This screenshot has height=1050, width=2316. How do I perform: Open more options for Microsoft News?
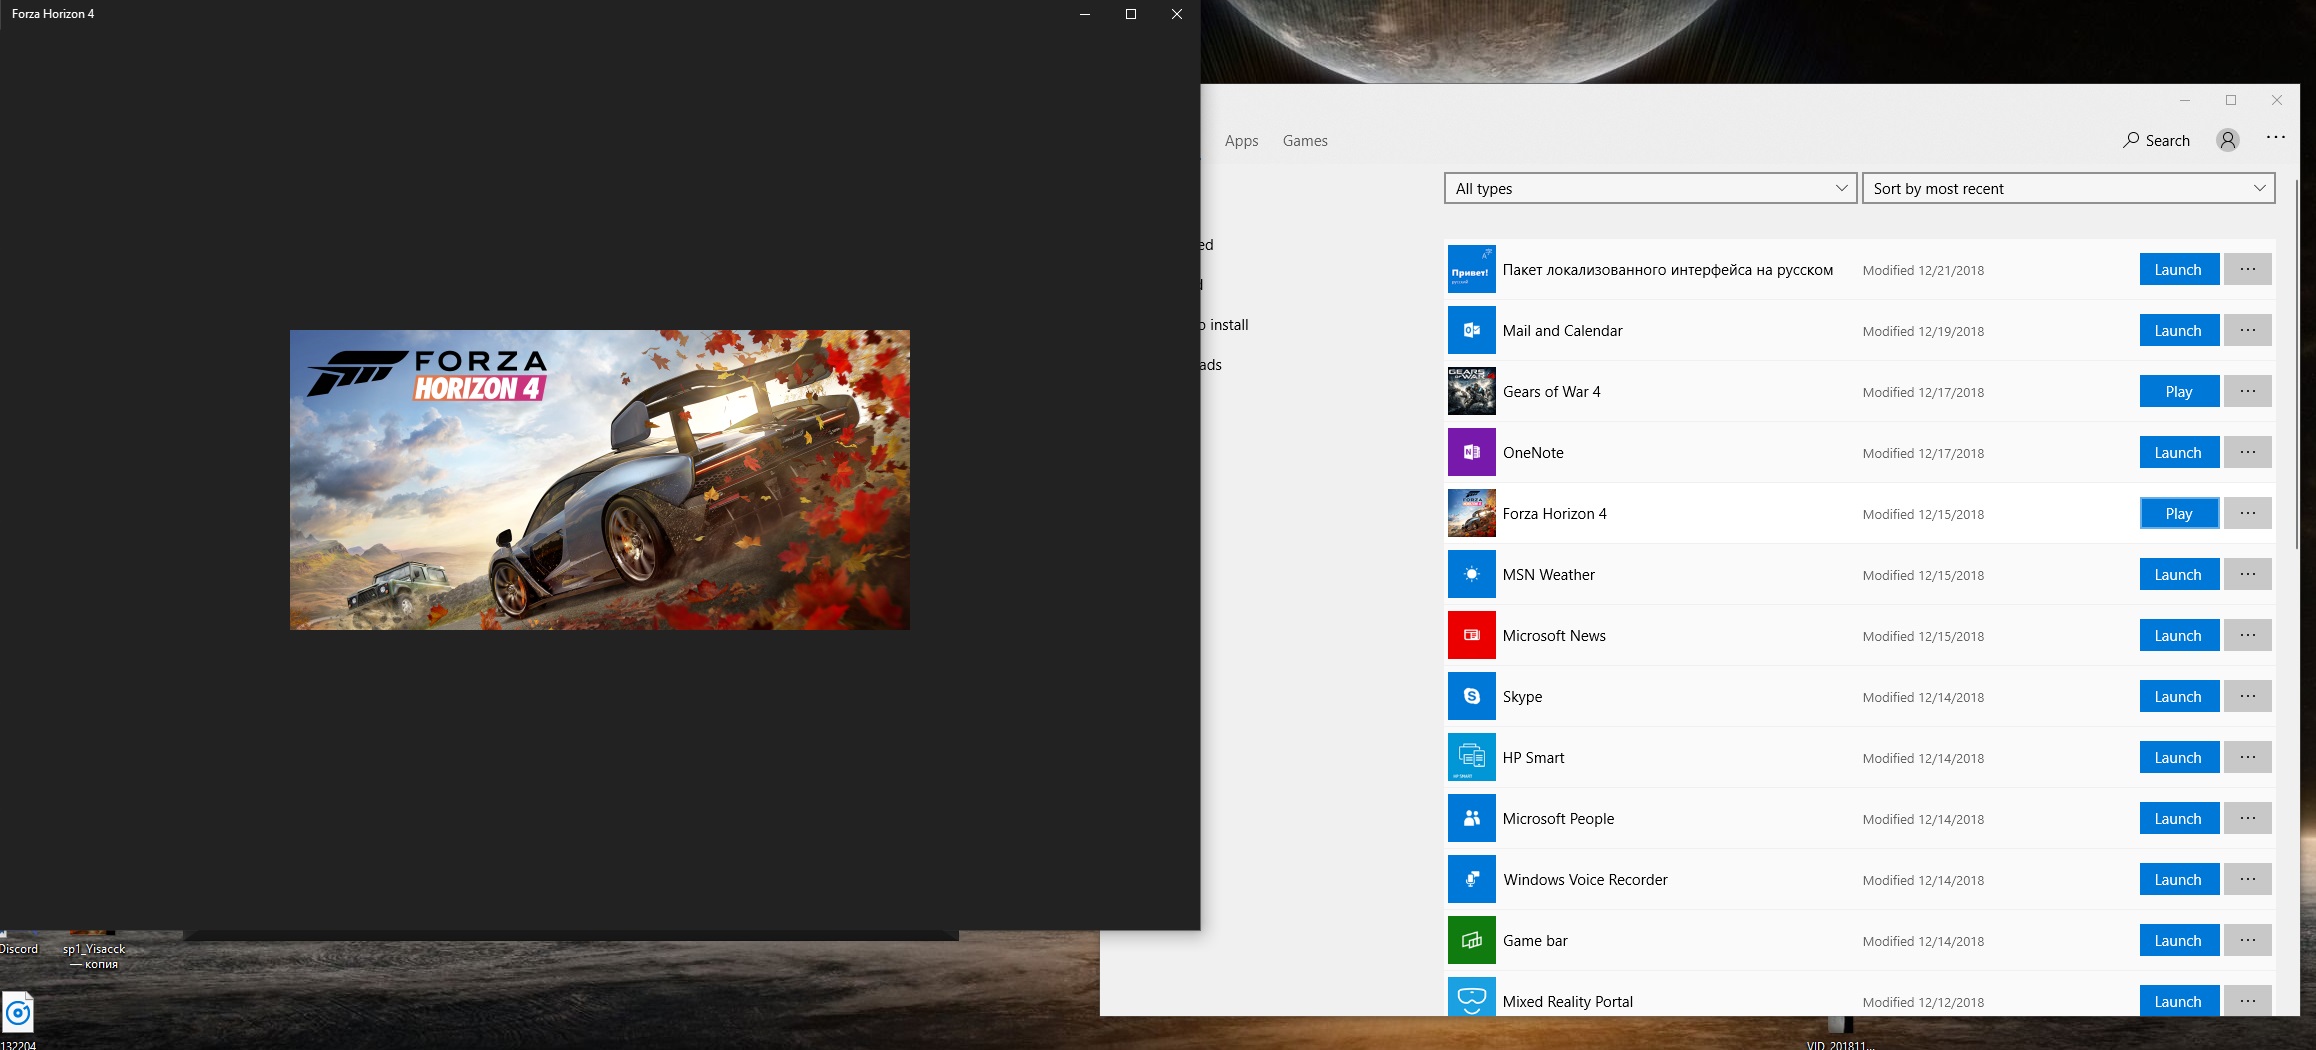[x=2247, y=636]
